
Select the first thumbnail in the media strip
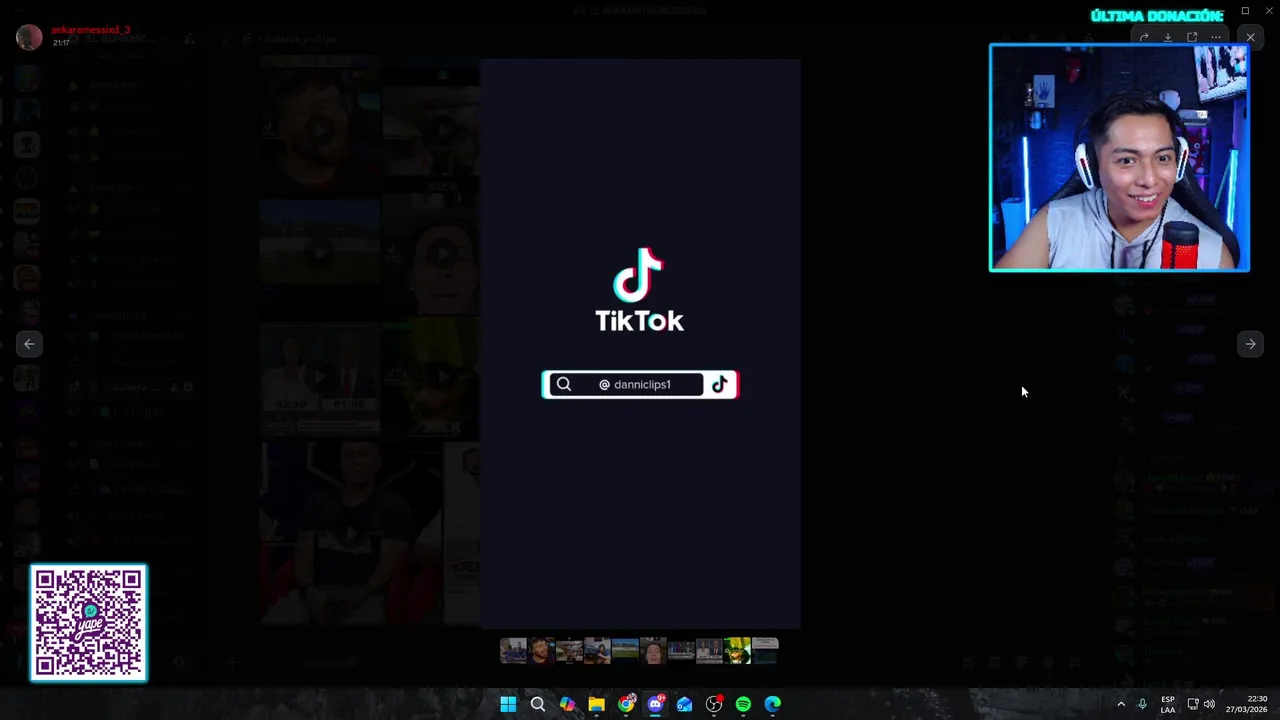coord(513,651)
